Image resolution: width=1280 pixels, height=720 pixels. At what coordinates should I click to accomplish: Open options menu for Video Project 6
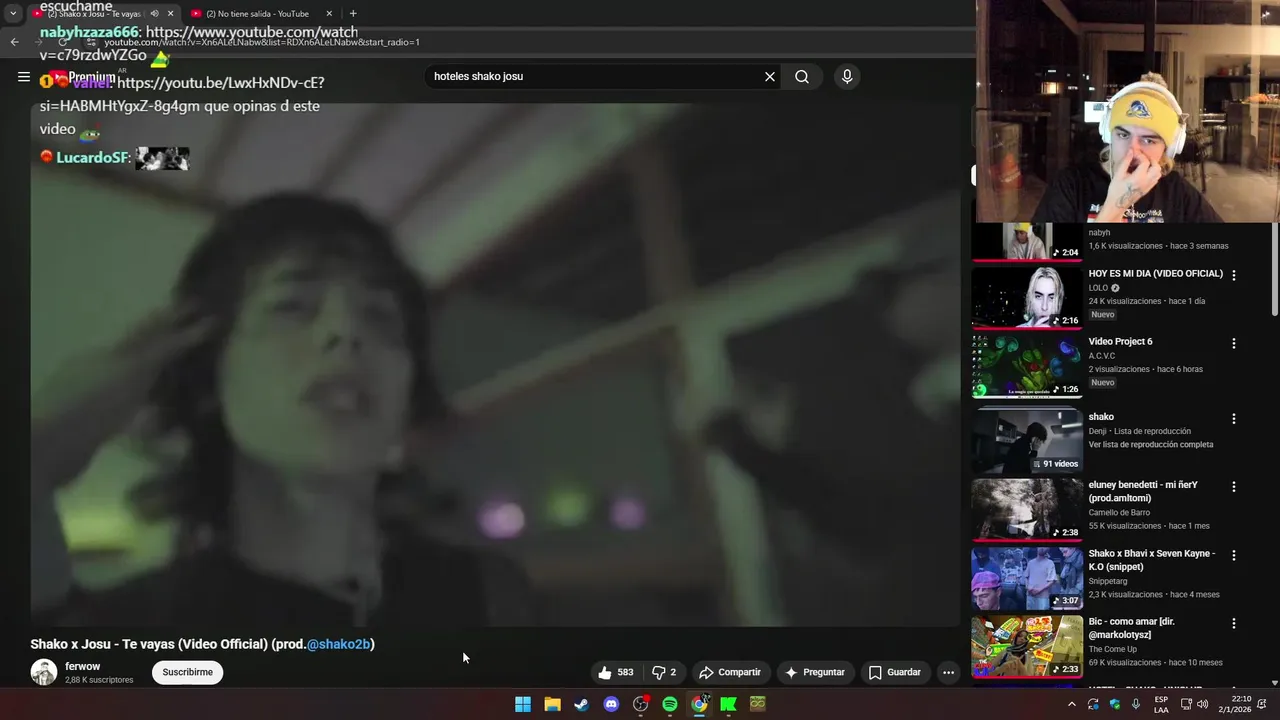[x=1233, y=343]
